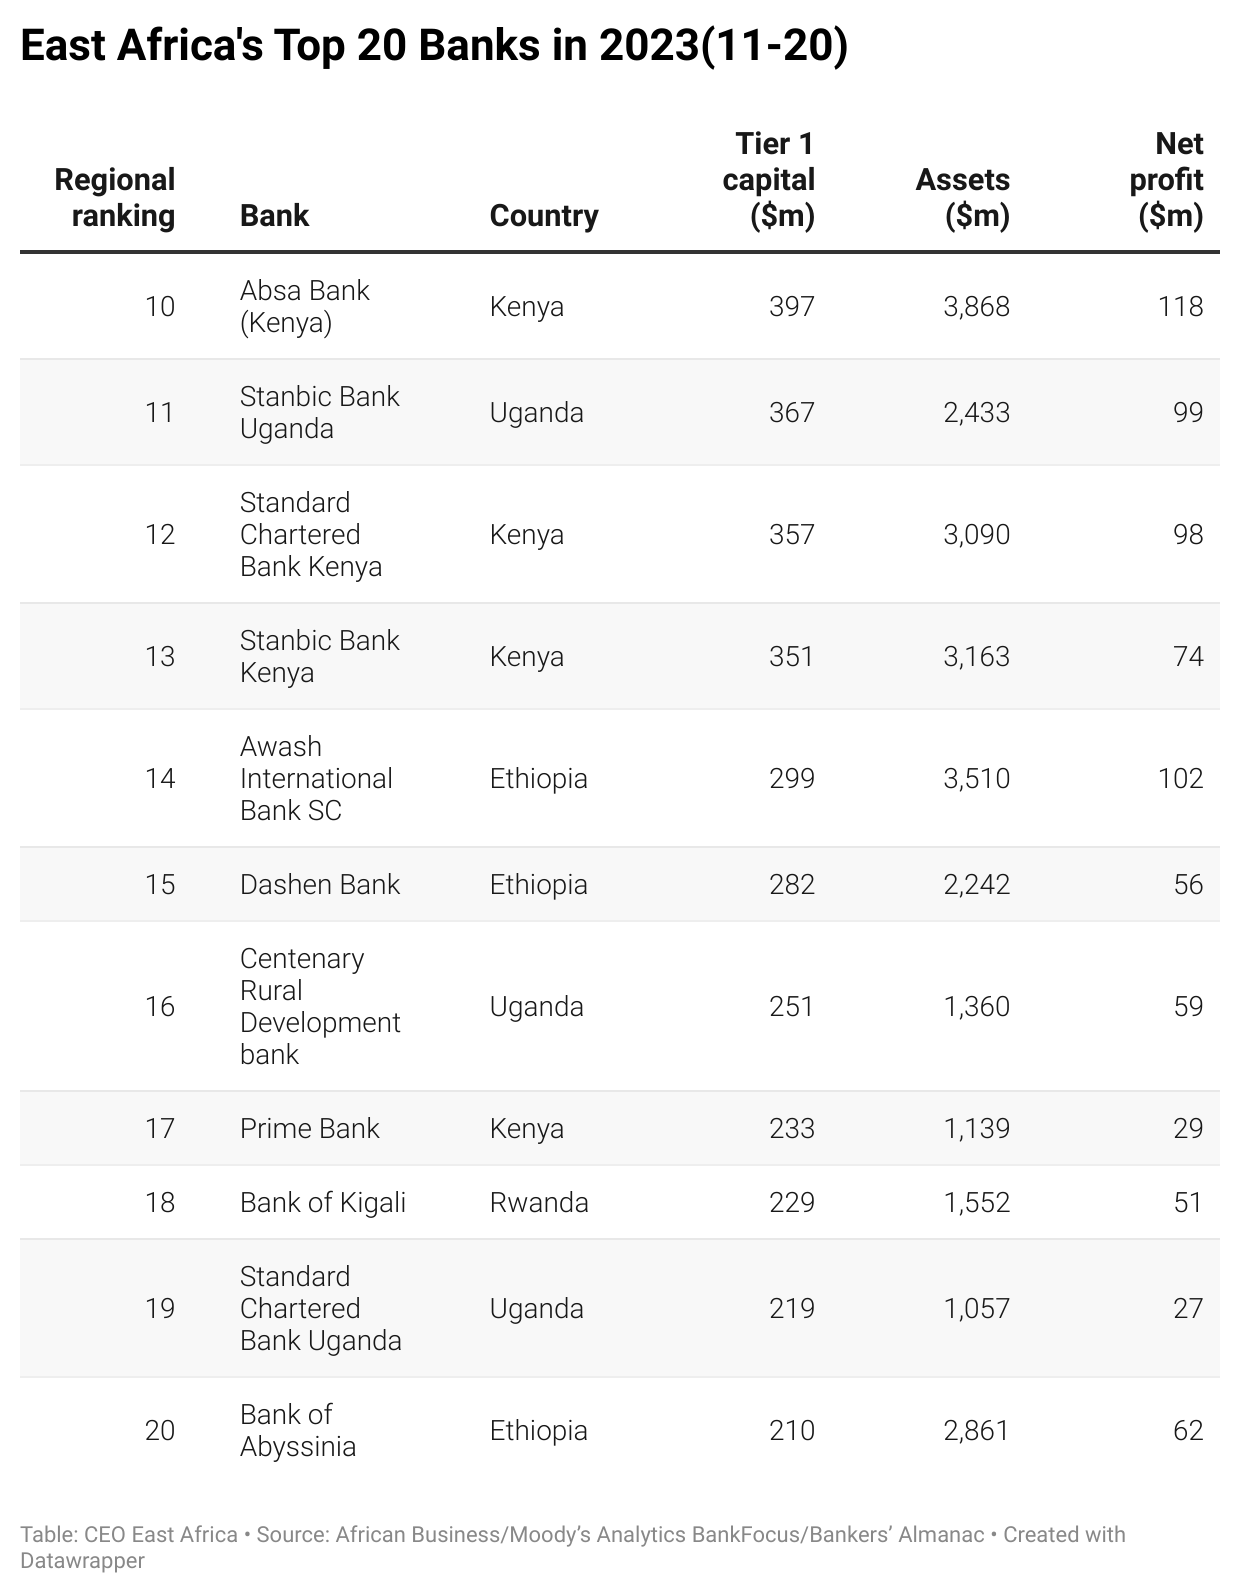Click the 3,868 assets value
Image resolution: width=1240 pixels, height=1594 pixels.
pos(976,306)
